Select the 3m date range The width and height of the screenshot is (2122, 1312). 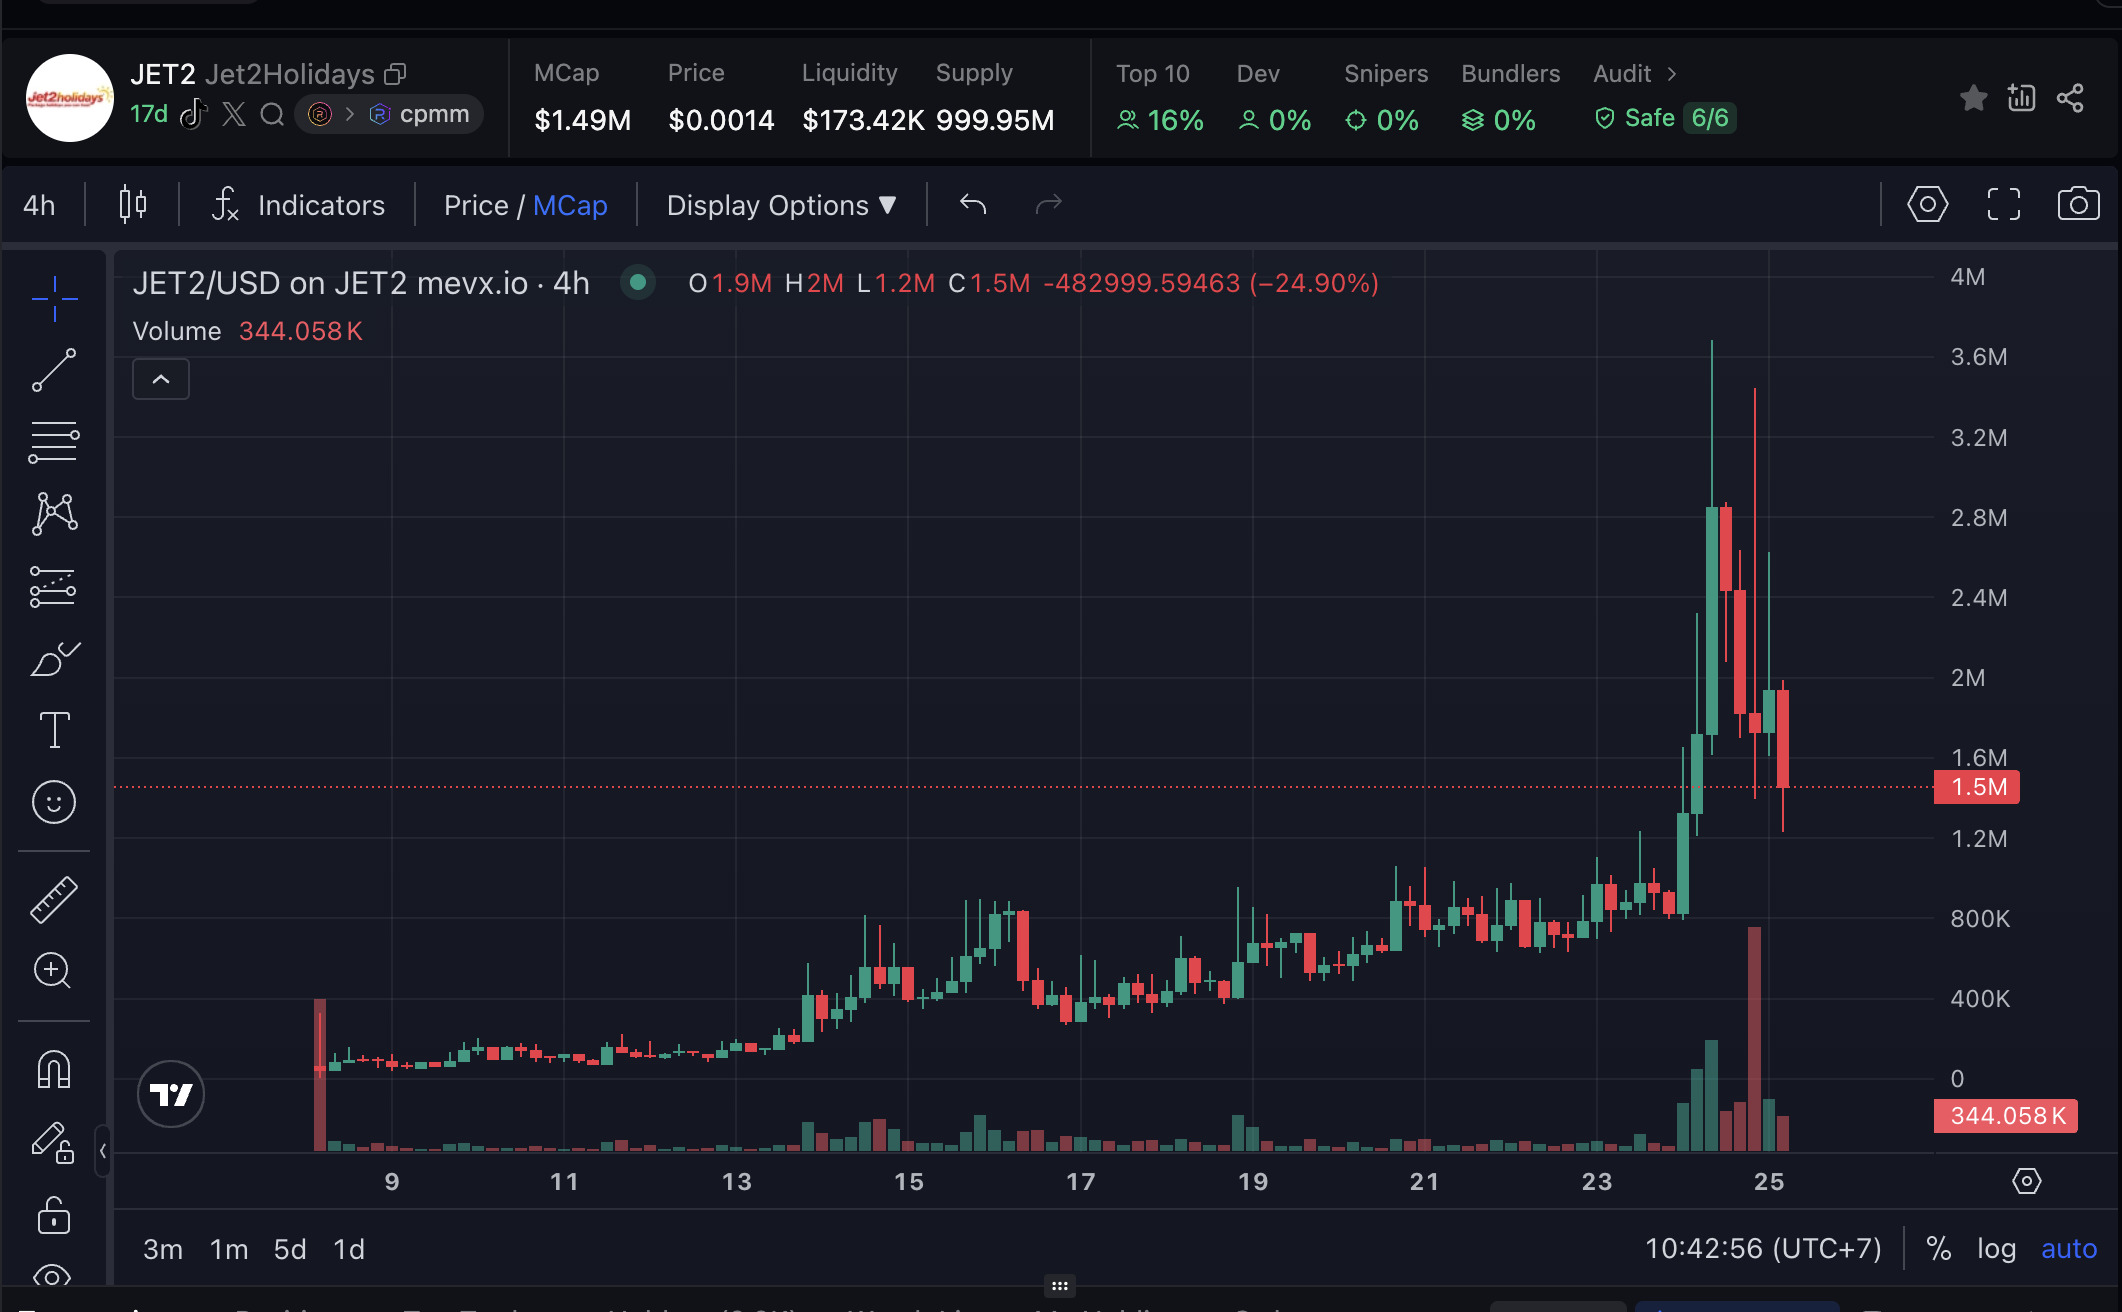162,1249
